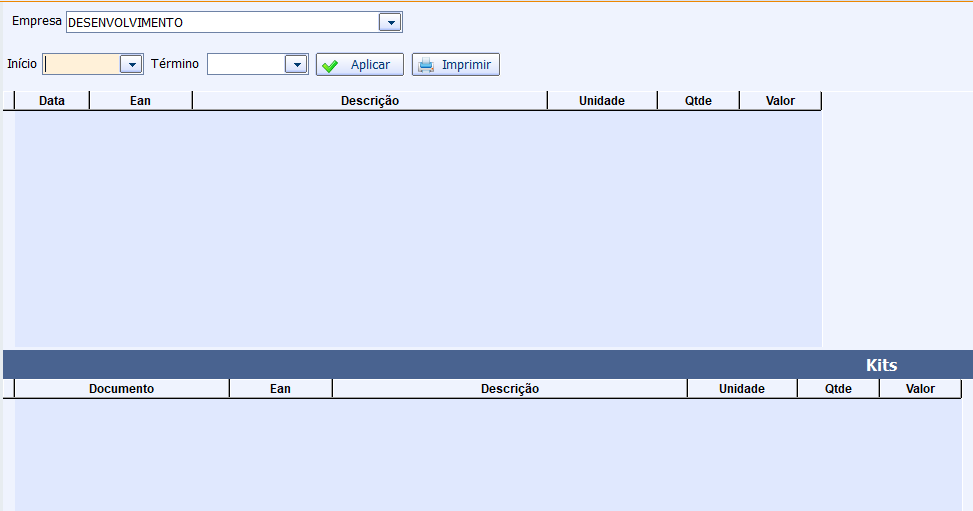The width and height of the screenshot is (973, 511).
Task: Click the Documento column header in Kits
Action: coord(121,389)
